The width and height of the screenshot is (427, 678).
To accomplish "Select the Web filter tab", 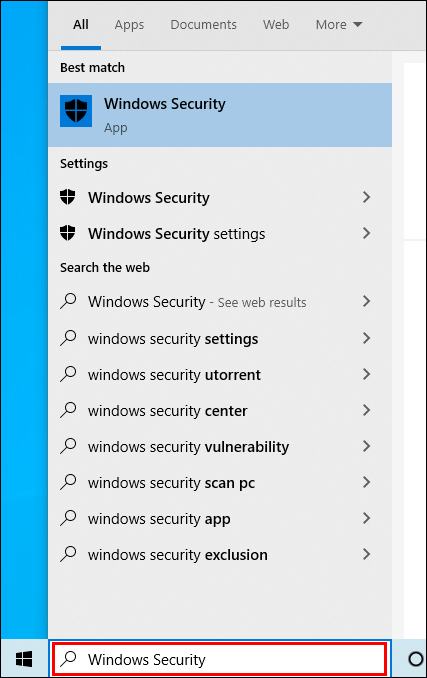I will tap(276, 25).
